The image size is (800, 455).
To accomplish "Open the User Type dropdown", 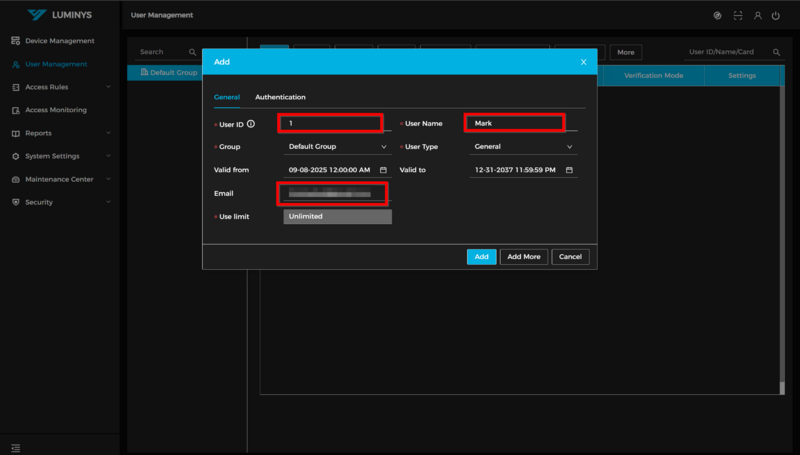I will click(x=523, y=147).
